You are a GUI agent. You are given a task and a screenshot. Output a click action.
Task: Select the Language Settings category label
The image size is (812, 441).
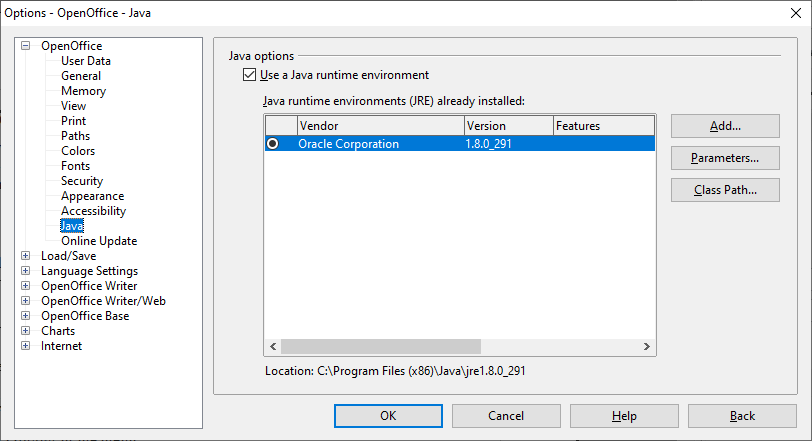pyautogui.click(x=90, y=271)
